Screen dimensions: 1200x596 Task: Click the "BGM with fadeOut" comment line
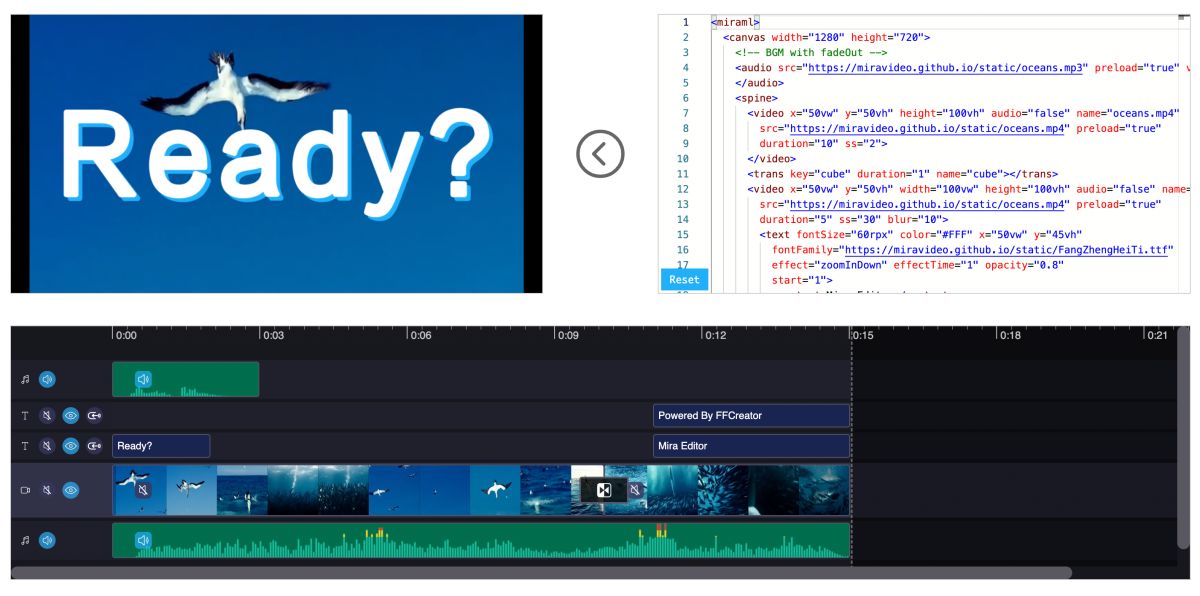coord(811,52)
